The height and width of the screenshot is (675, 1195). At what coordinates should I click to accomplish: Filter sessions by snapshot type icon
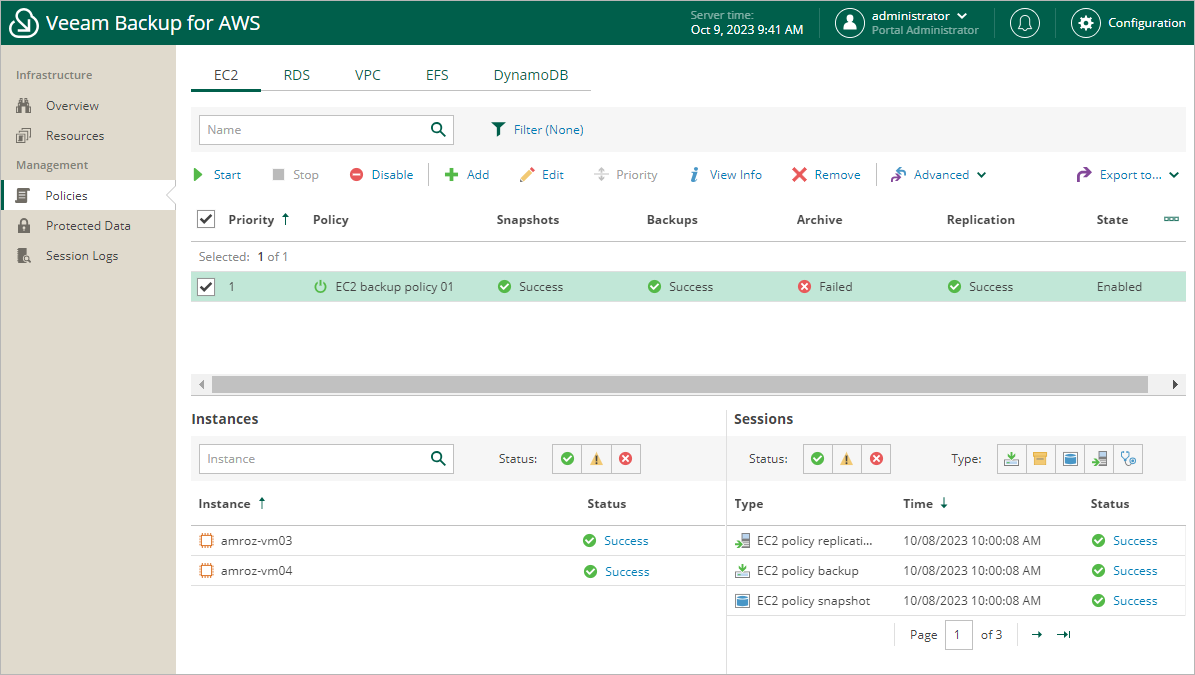pyautogui.click(x=1070, y=459)
